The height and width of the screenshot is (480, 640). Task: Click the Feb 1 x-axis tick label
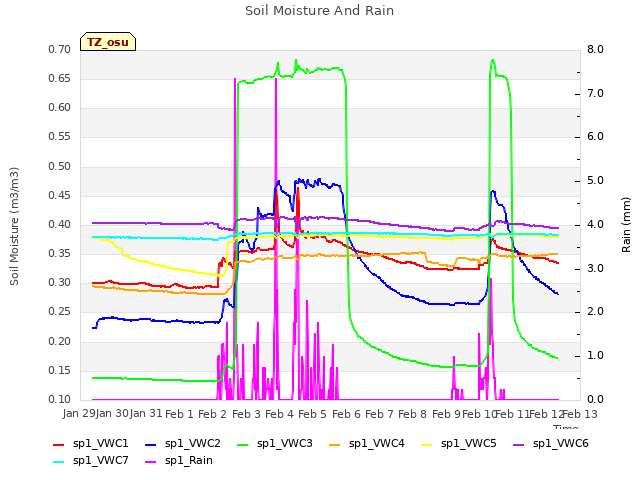179,414
